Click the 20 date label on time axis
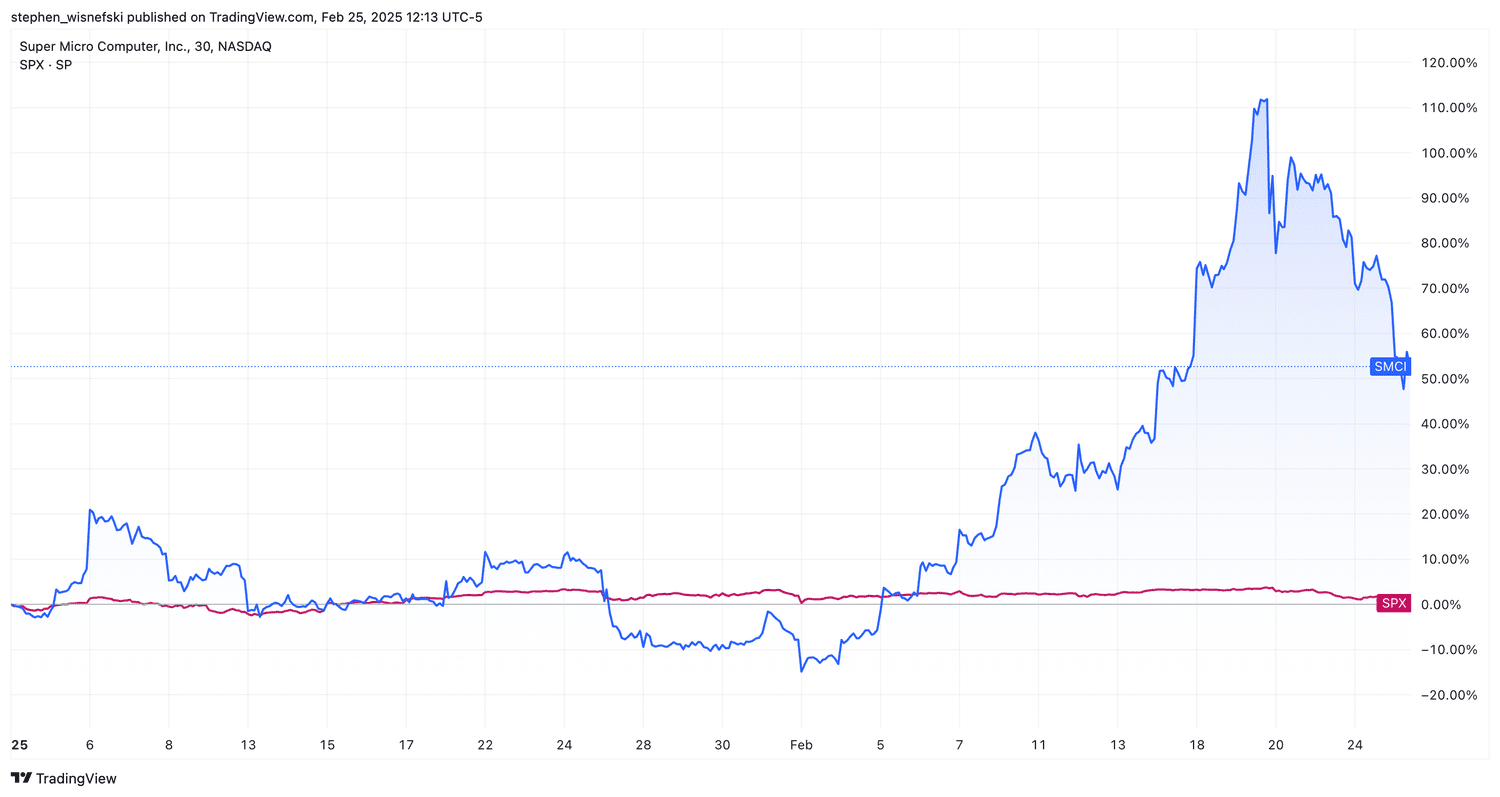1500x797 pixels. [x=1276, y=745]
